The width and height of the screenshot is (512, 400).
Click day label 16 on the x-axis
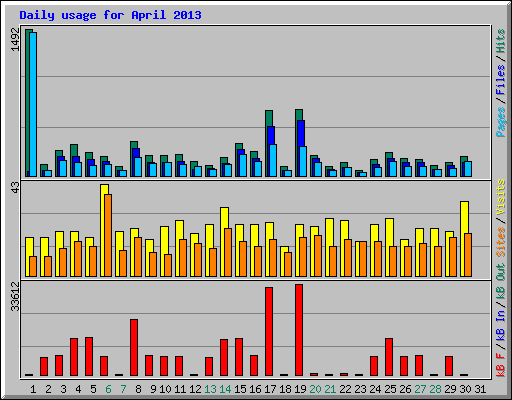point(255,389)
